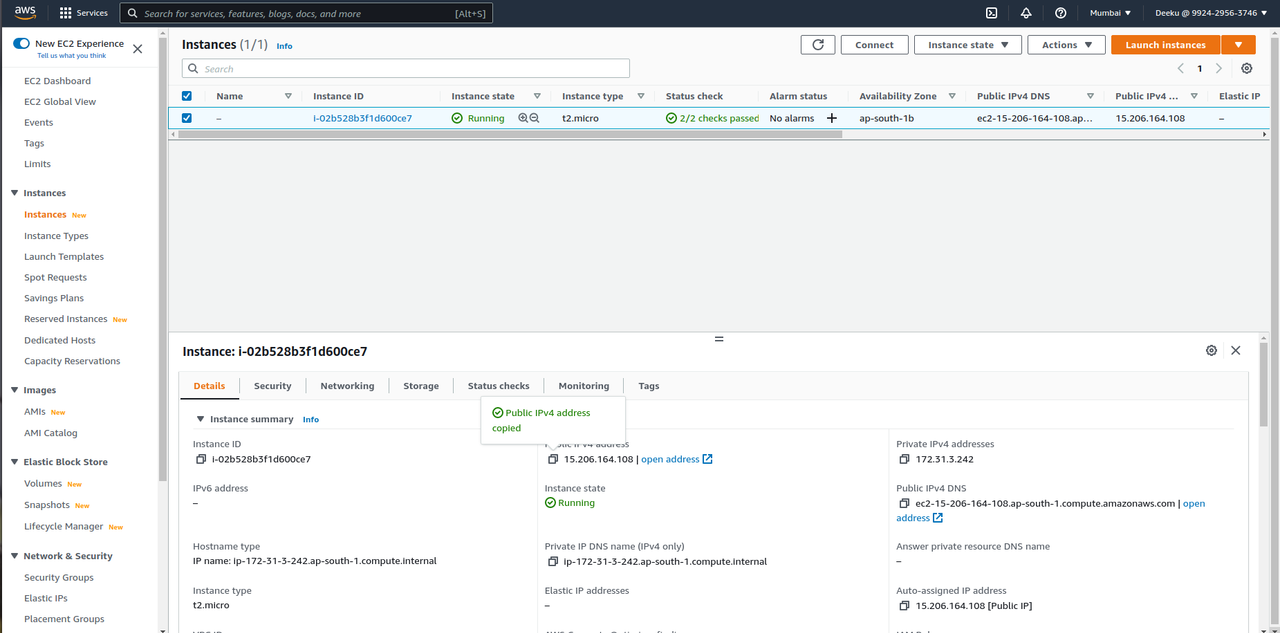This screenshot has width=1280, height=633.
Task: Open the notifications bell
Action: coord(1026,13)
